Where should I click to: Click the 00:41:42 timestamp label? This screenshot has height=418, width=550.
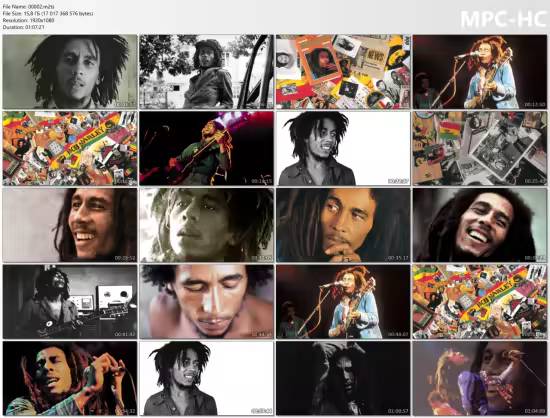(x=125, y=335)
